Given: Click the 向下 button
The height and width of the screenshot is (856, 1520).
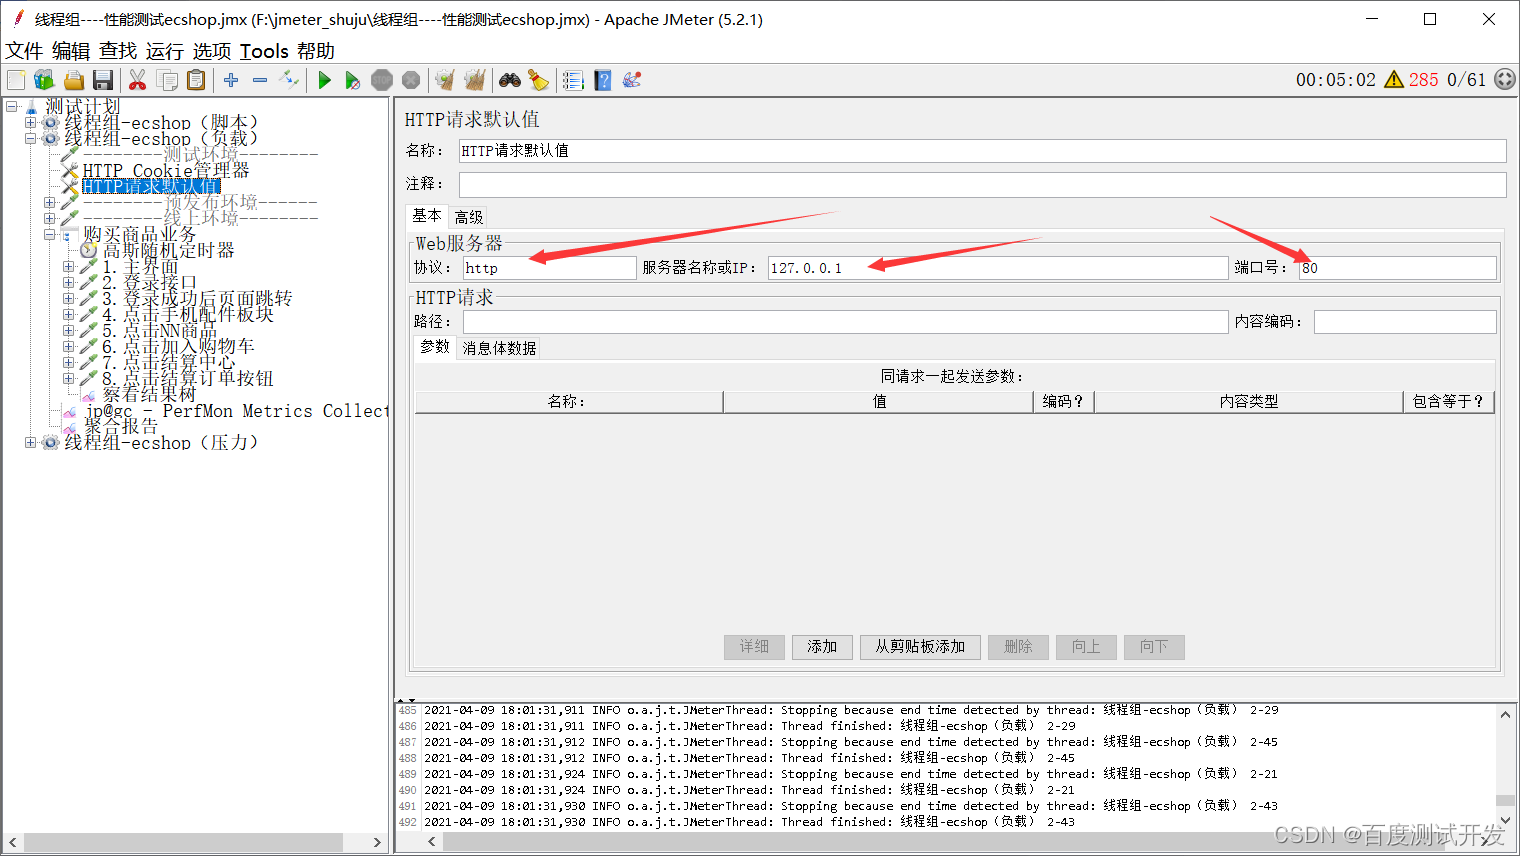Looking at the screenshot, I should tap(1154, 647).
